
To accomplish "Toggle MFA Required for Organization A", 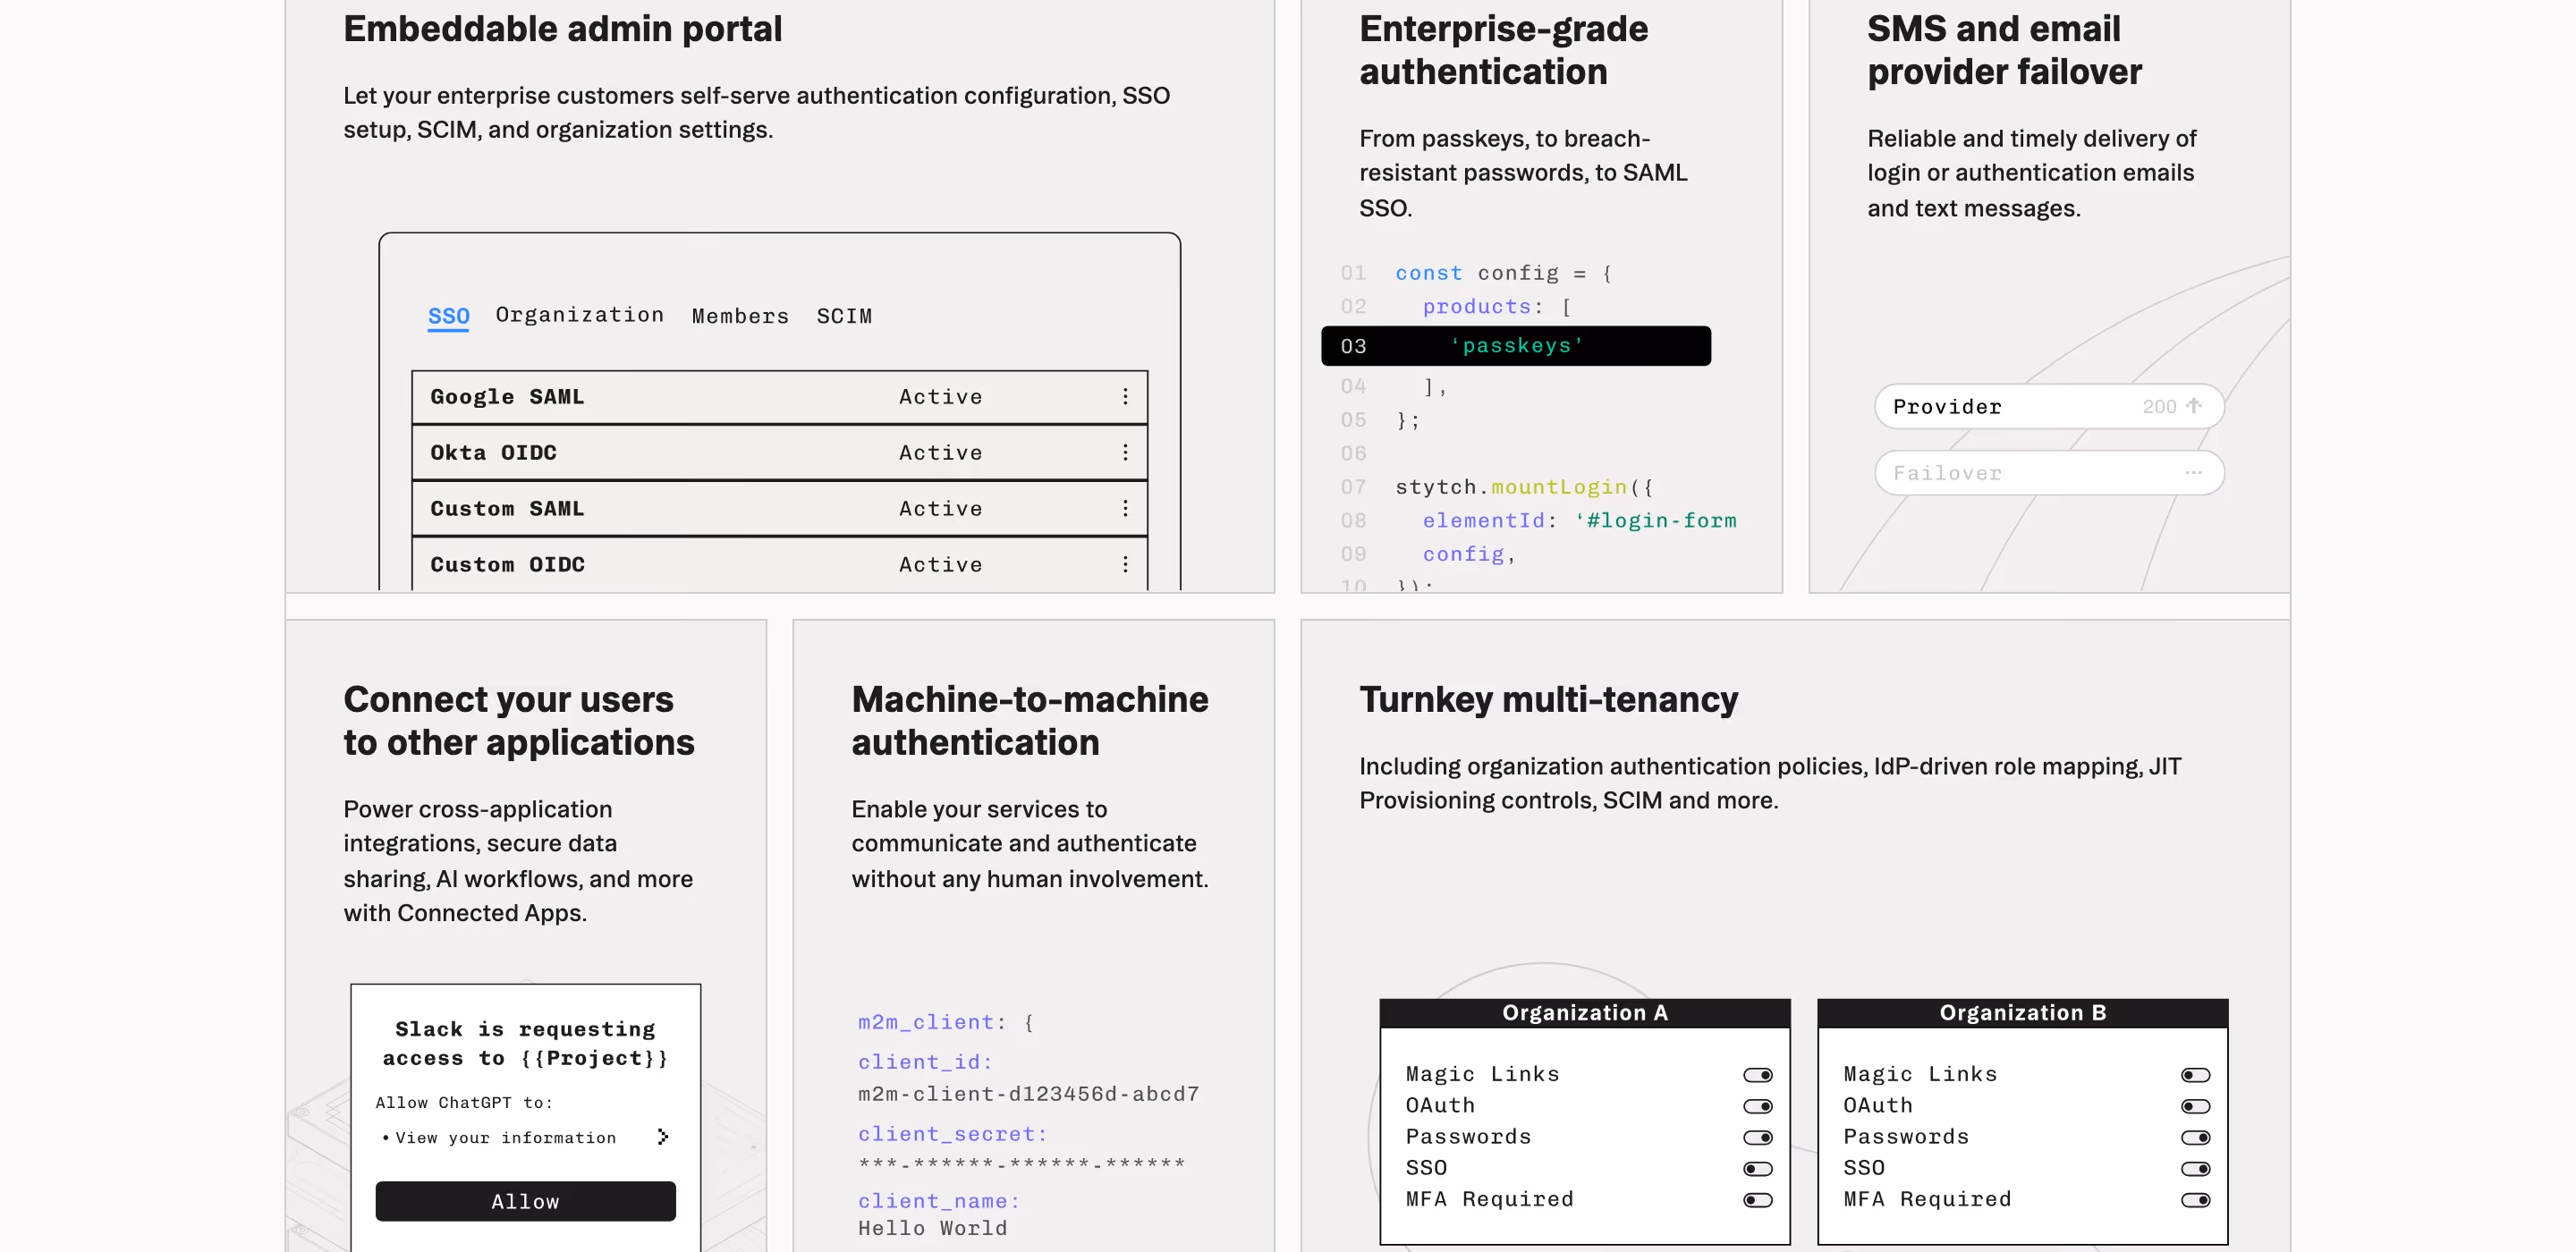I will click(x=1758, y=1200).
